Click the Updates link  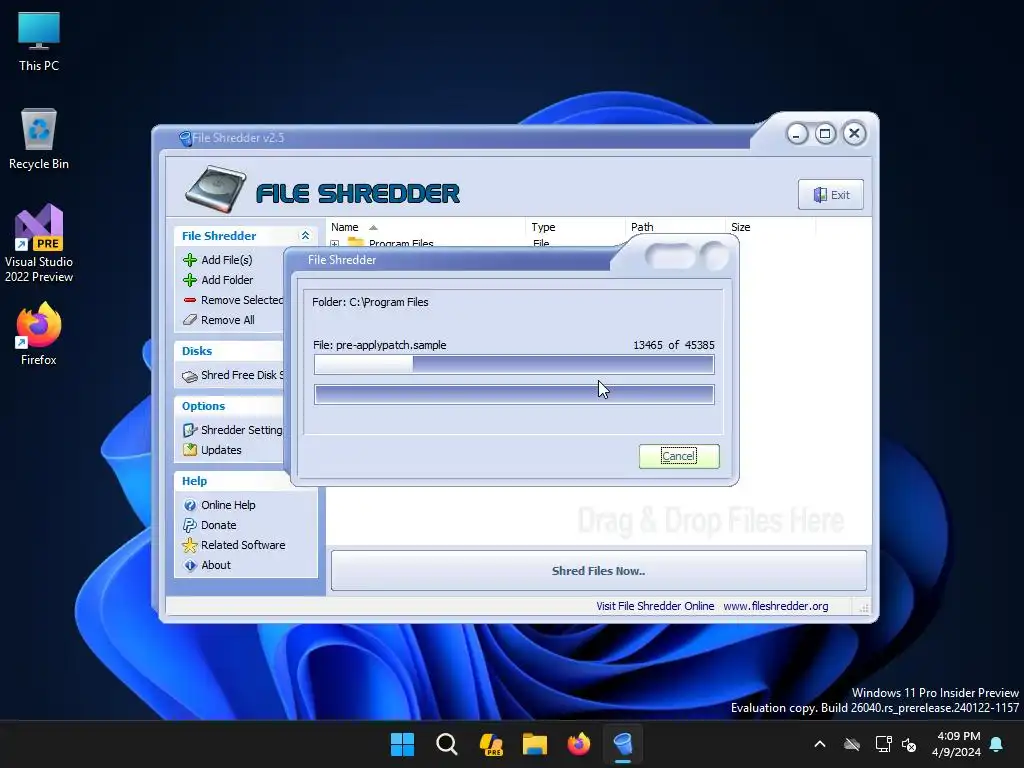click(221, 450)
